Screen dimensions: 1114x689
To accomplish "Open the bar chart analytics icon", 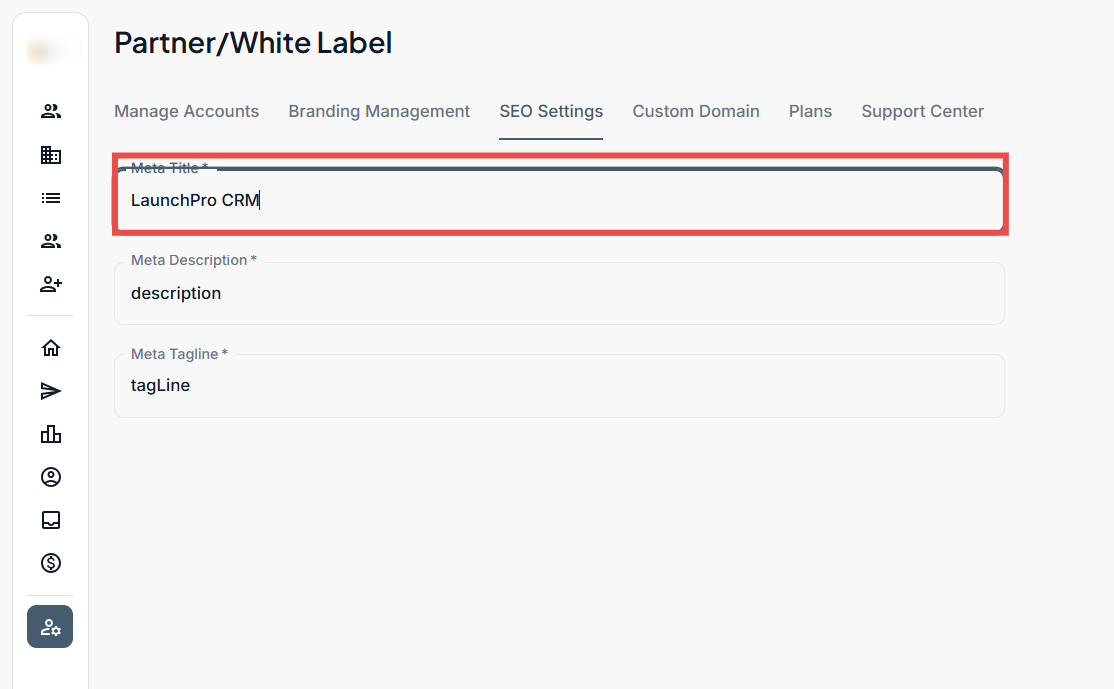I will point(50,434).
